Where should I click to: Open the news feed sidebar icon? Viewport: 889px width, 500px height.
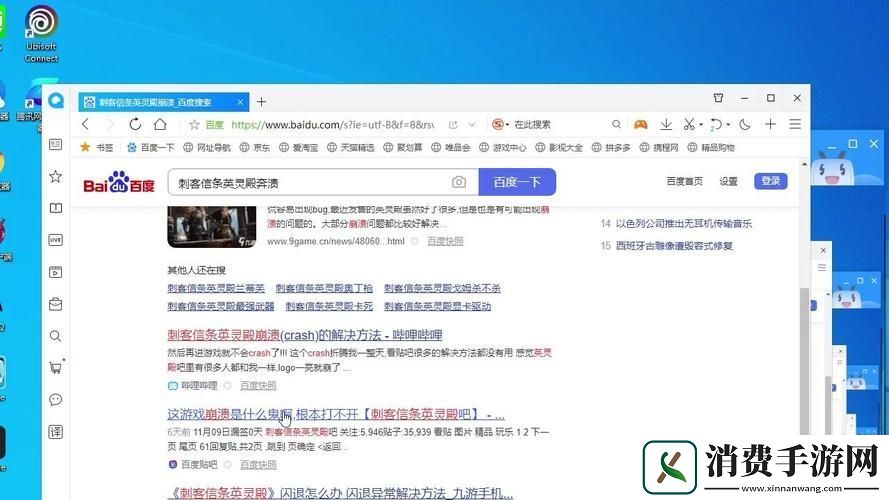[56, 145]
